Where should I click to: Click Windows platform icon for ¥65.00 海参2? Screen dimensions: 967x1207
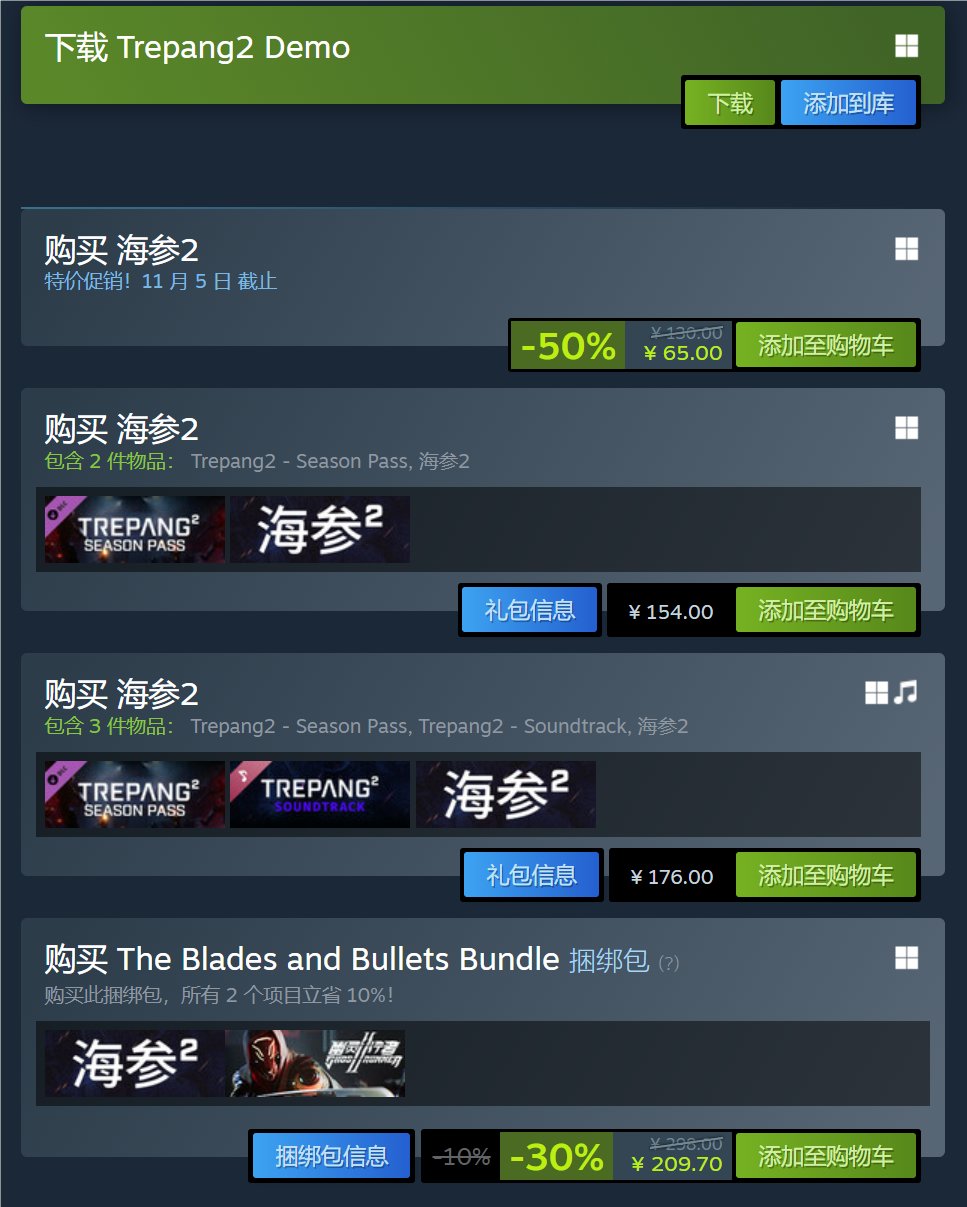906,249
